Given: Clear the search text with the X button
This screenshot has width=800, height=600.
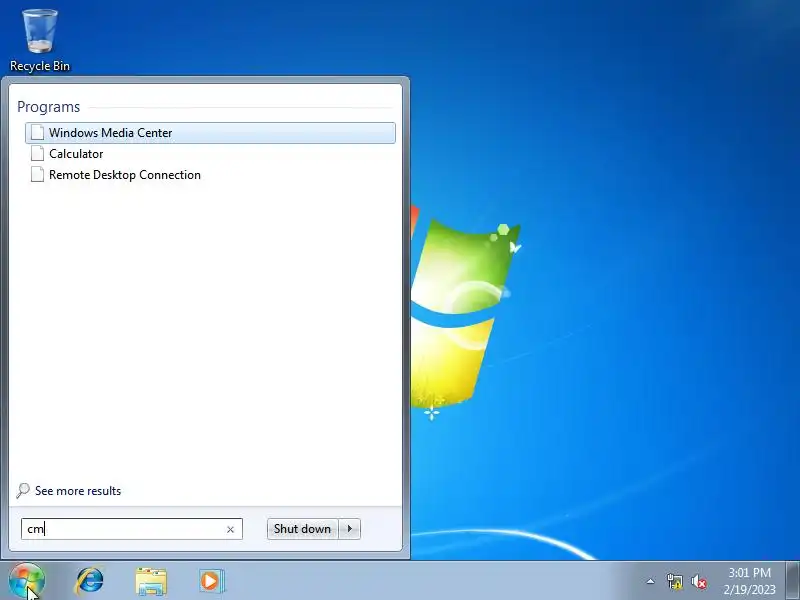Looking at the screenshot, I should coord(230,530).
